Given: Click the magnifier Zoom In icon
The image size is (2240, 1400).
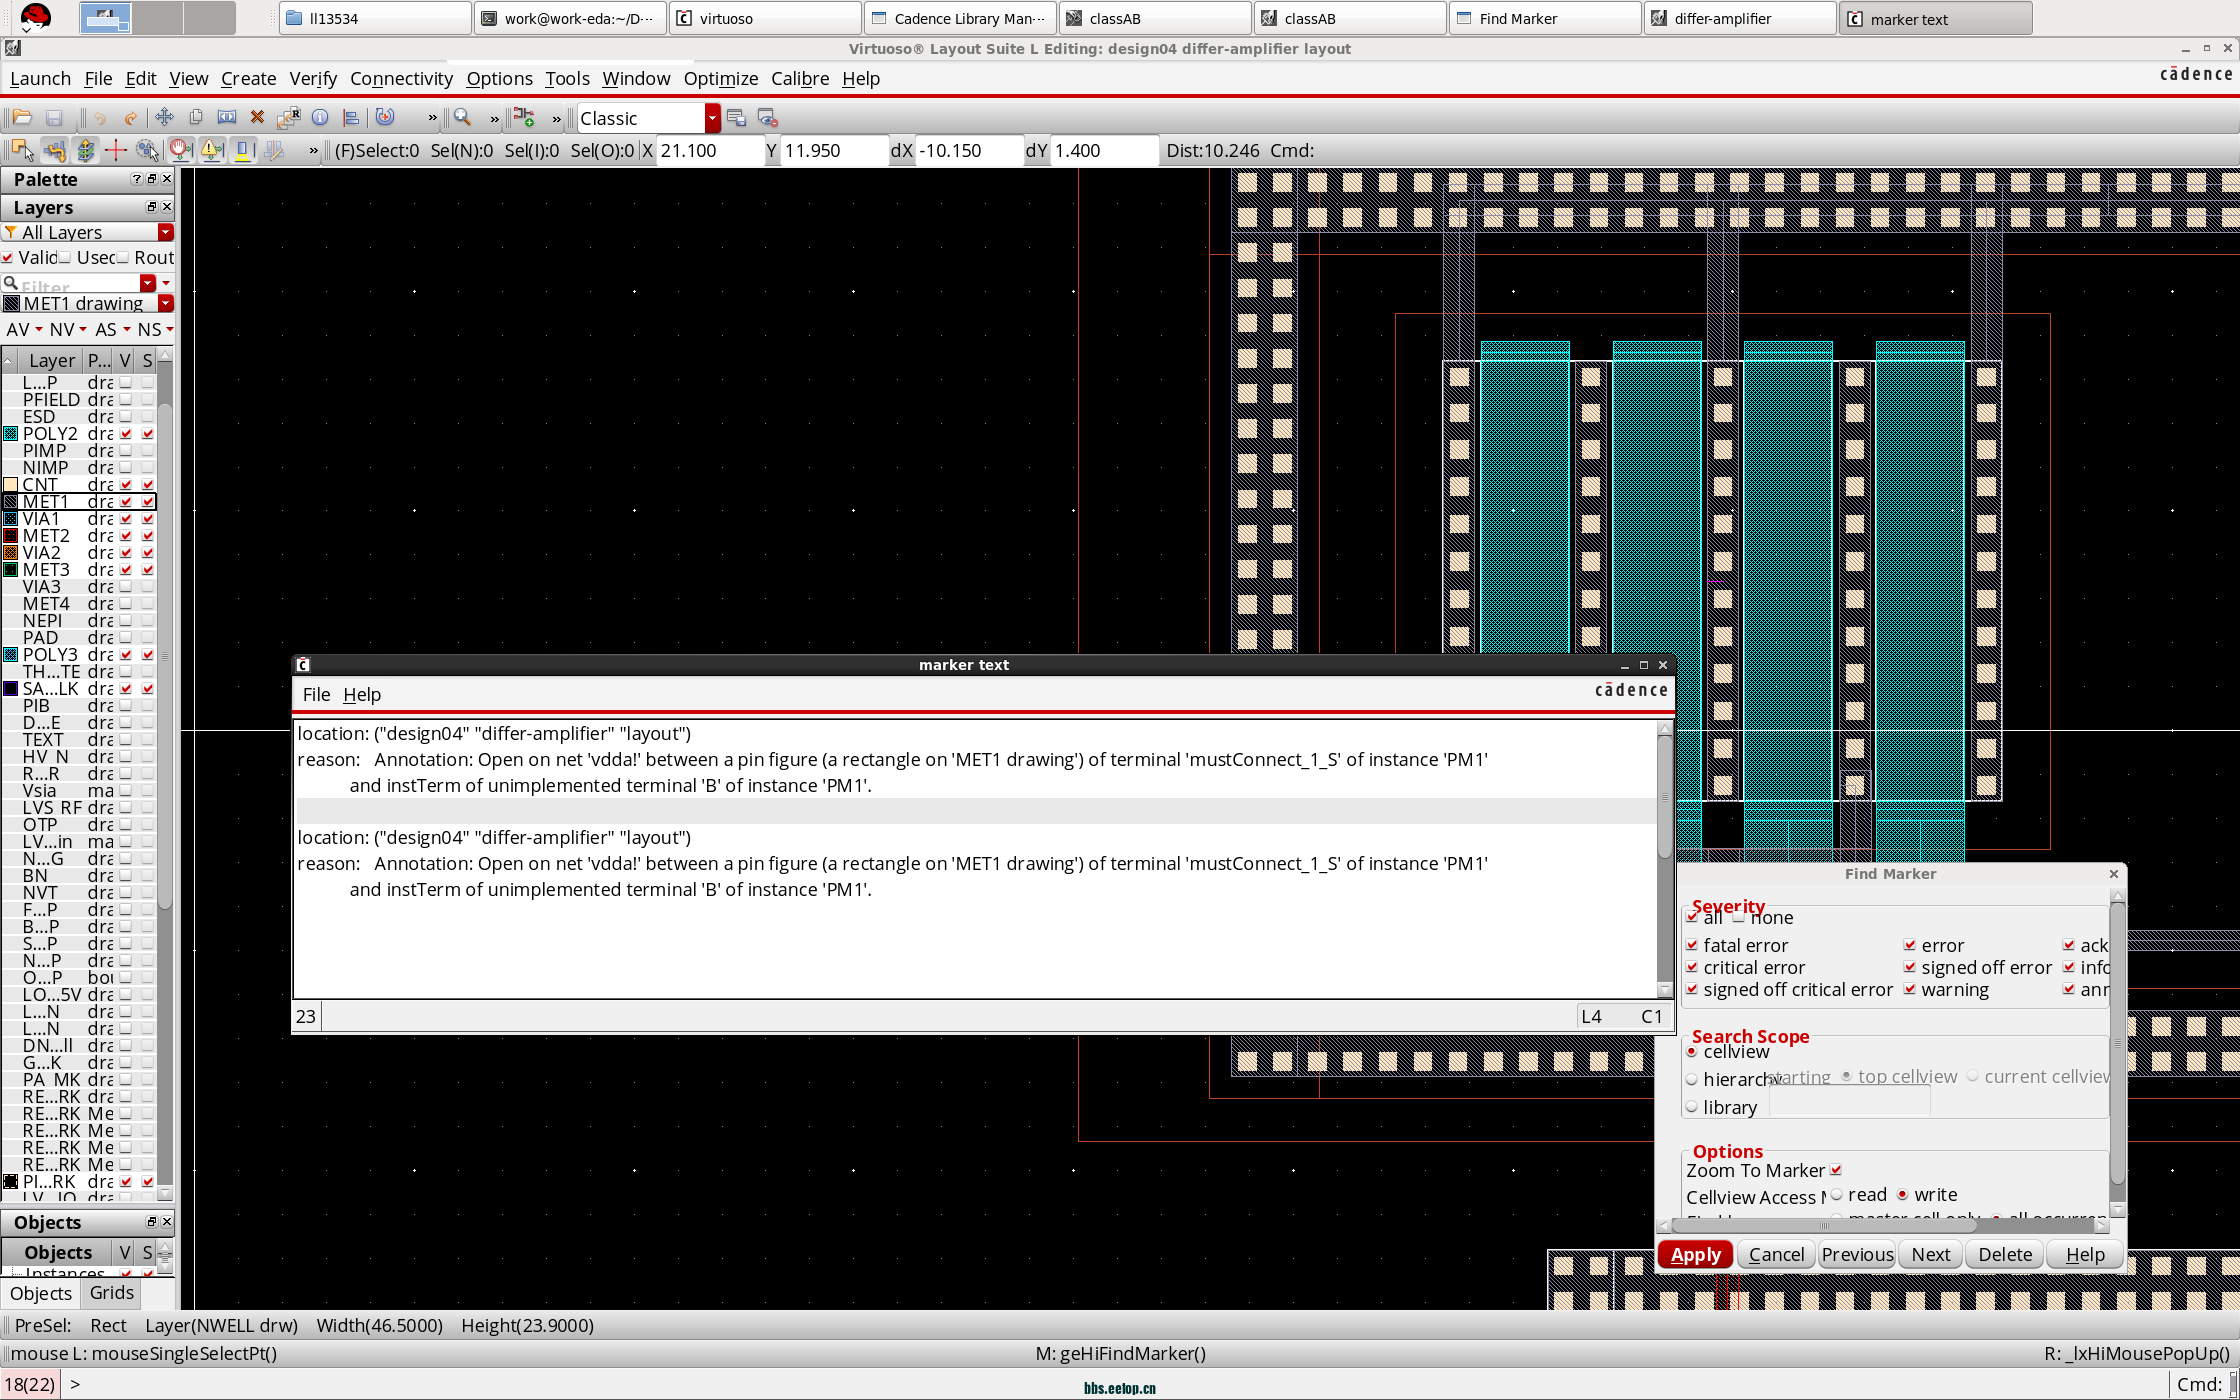Looking at the screenshot, I should (462, 118).
